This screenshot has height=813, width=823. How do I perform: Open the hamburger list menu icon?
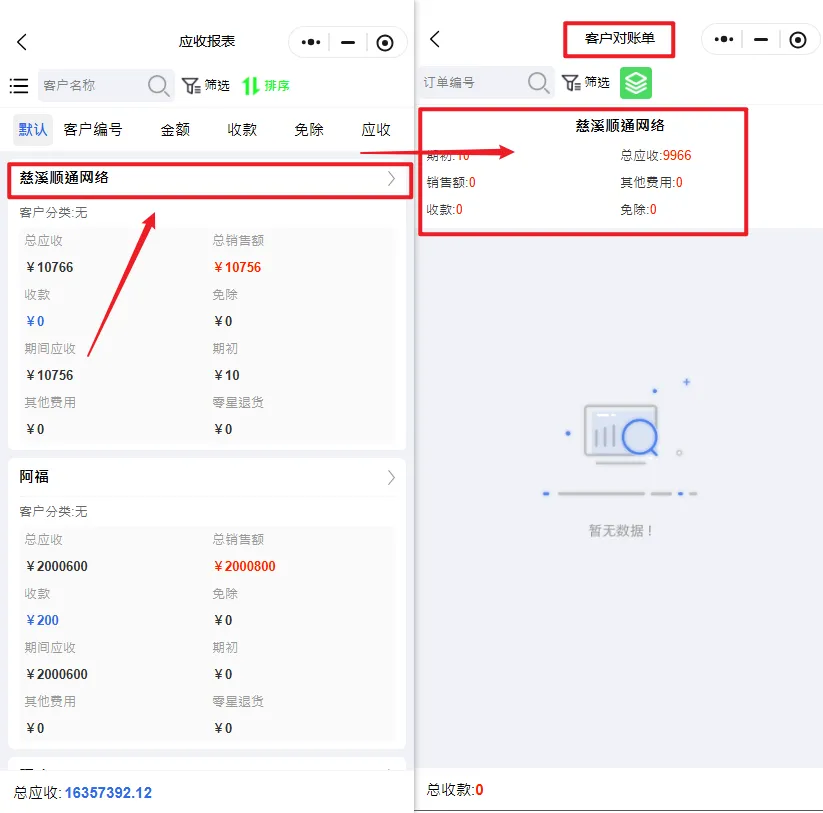[x=19, y=86]
